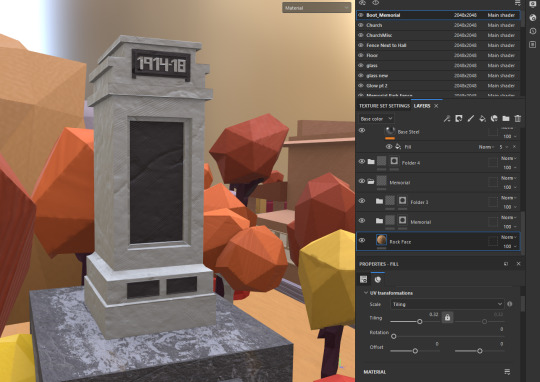Remove the Fill effect with its X
The image size is (540, 382).
[514, 147]
